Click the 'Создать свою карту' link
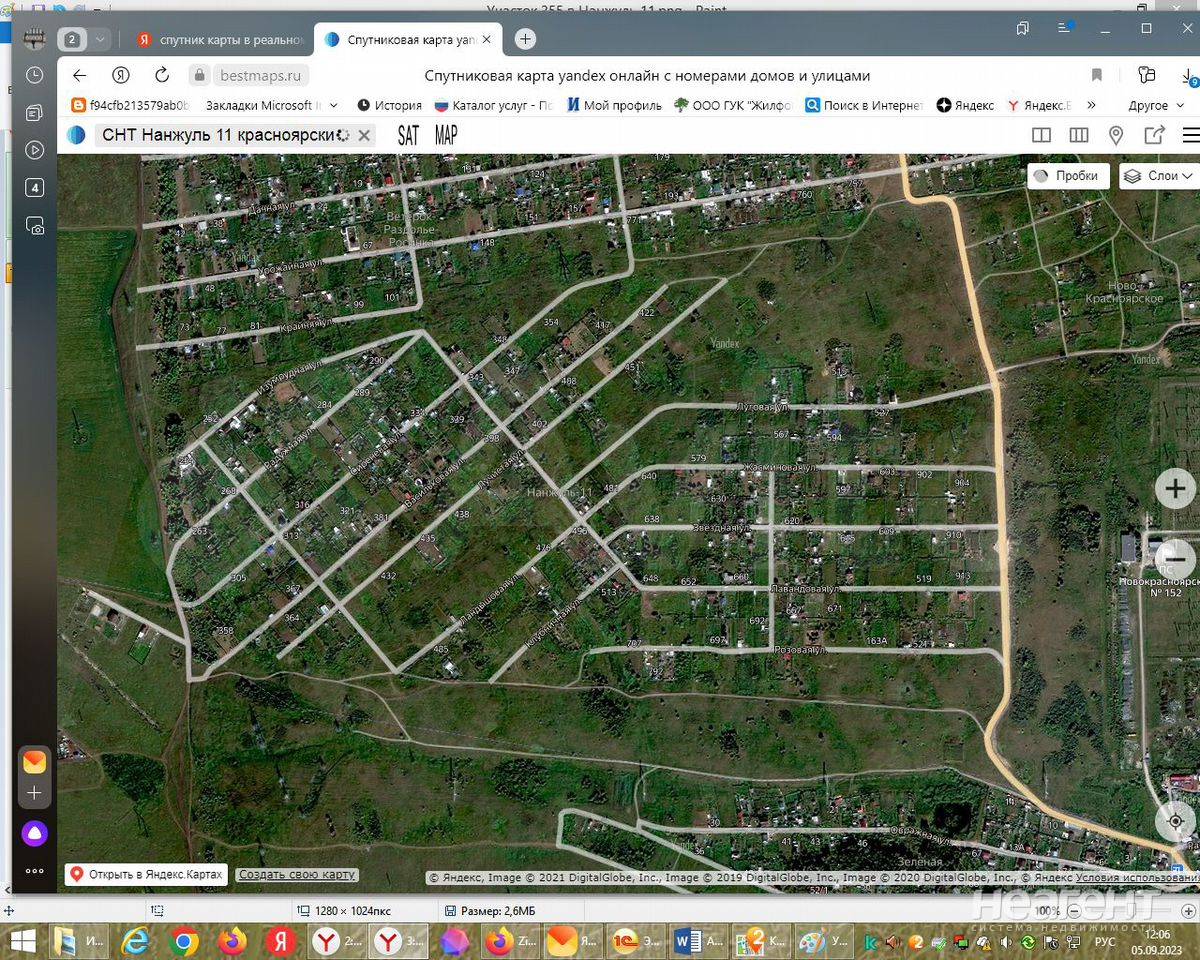 (297, 874)
